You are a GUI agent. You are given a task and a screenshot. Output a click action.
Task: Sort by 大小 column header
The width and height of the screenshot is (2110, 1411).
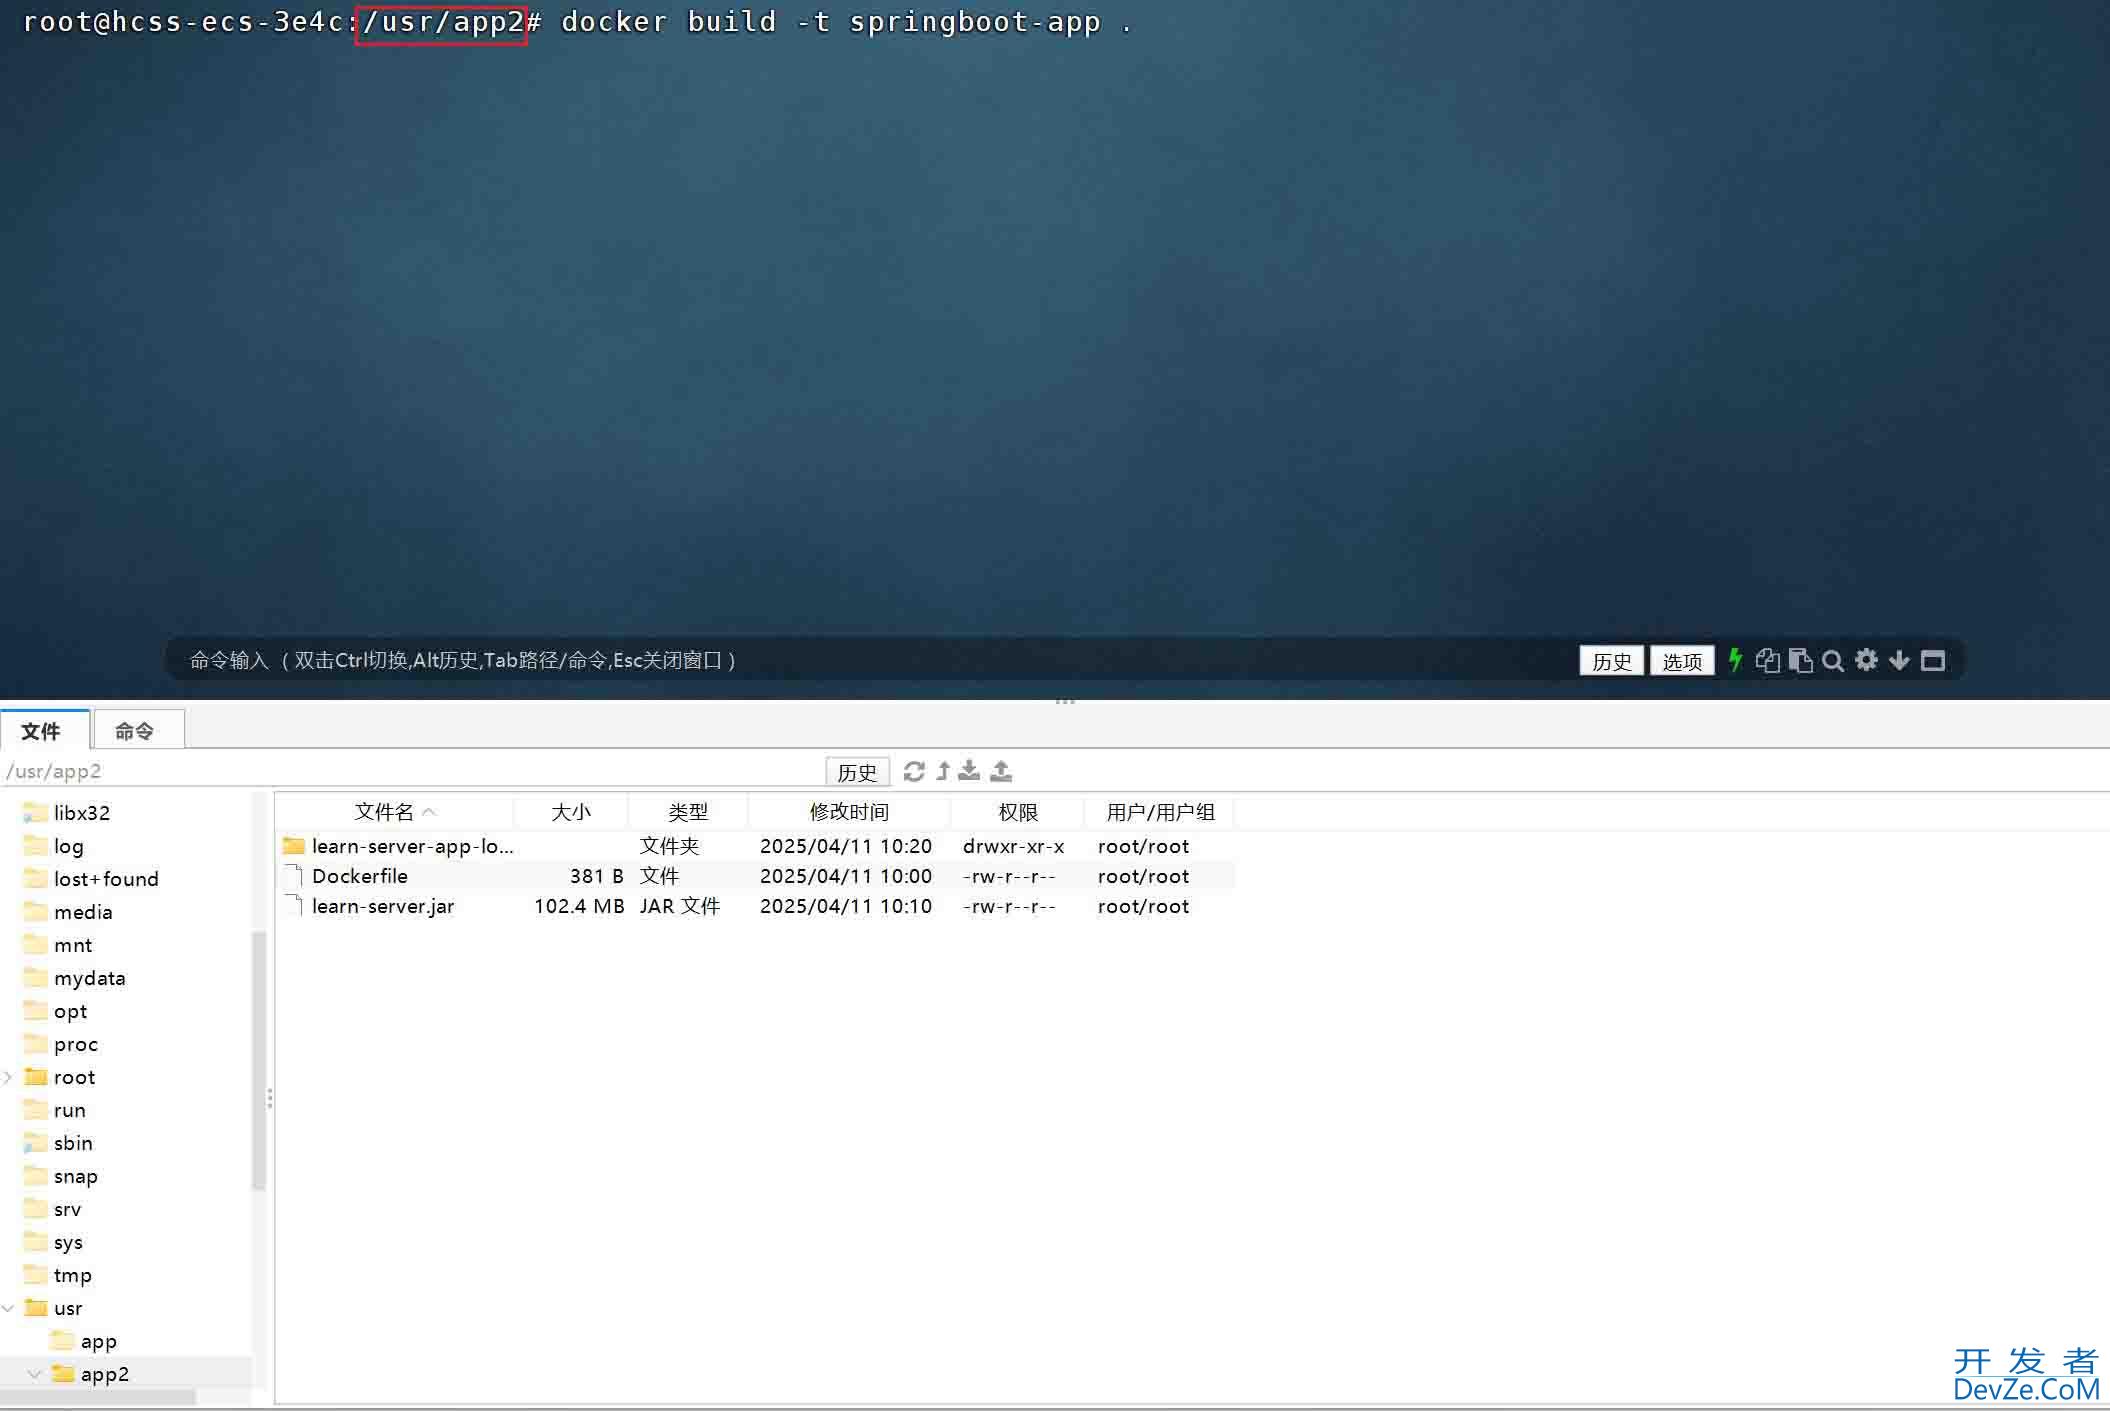click(571, 812)
